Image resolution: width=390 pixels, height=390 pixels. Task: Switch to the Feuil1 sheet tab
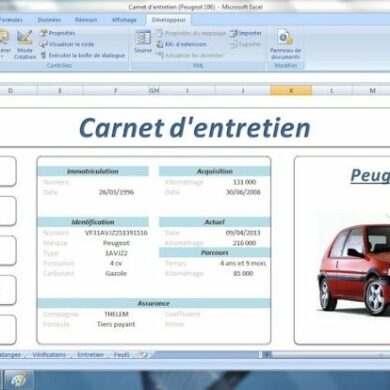click(122, 355)
